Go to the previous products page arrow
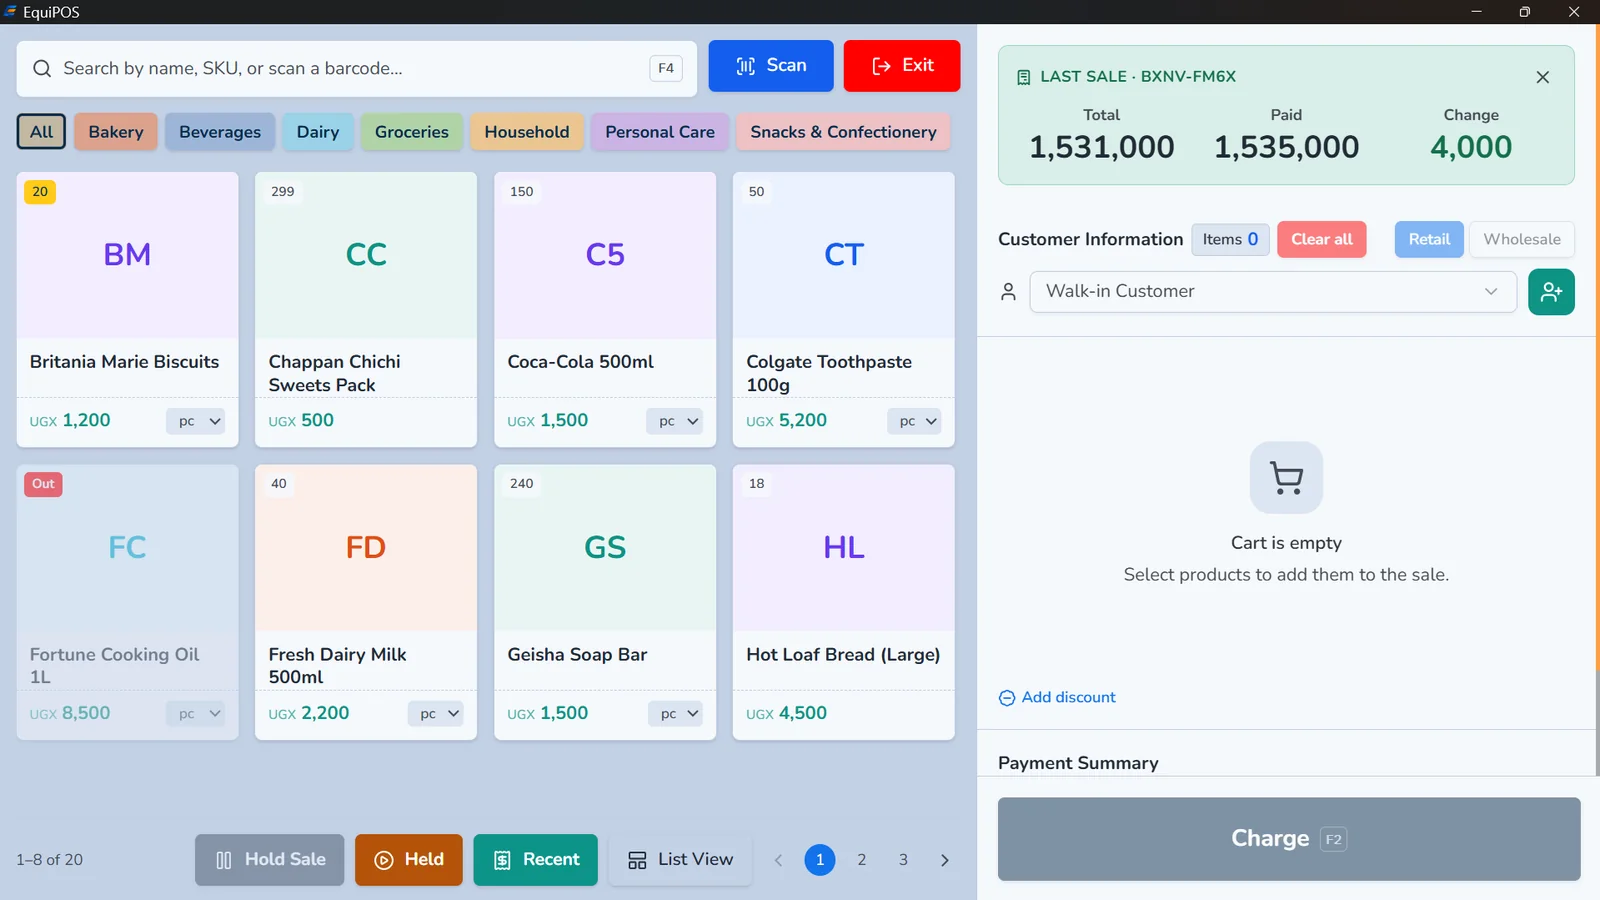Image resolution: width=1600 pixels, height=900 pixels. tap(778, 860)
